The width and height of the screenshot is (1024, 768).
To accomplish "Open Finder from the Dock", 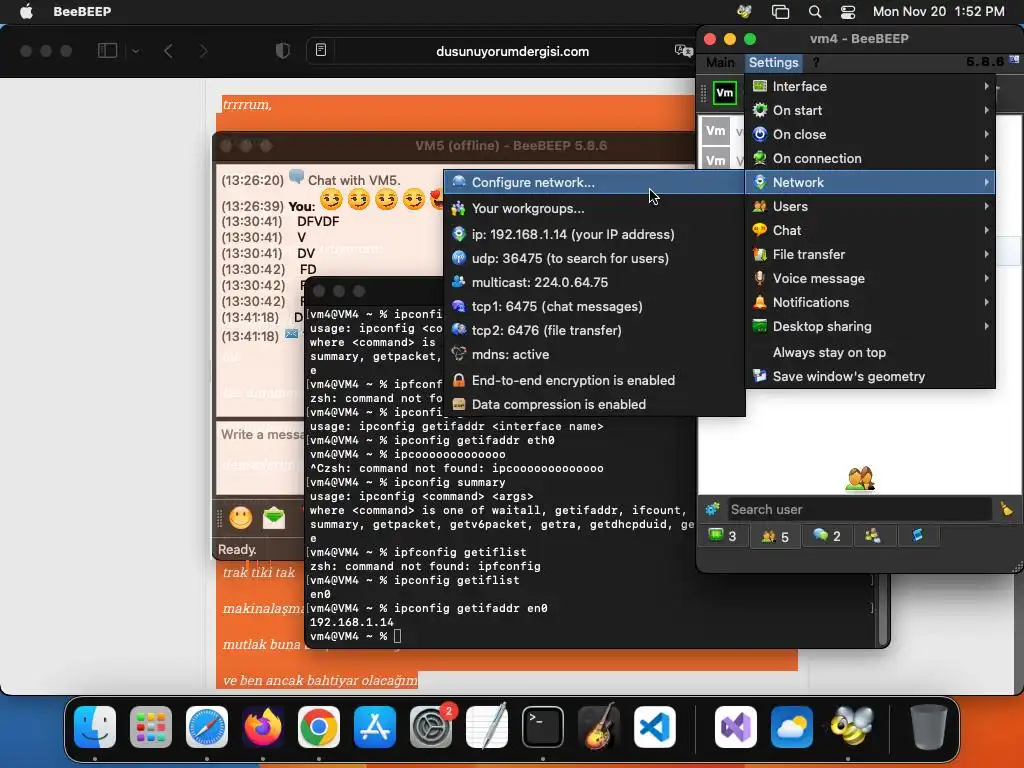I will [x=95, y=726].
